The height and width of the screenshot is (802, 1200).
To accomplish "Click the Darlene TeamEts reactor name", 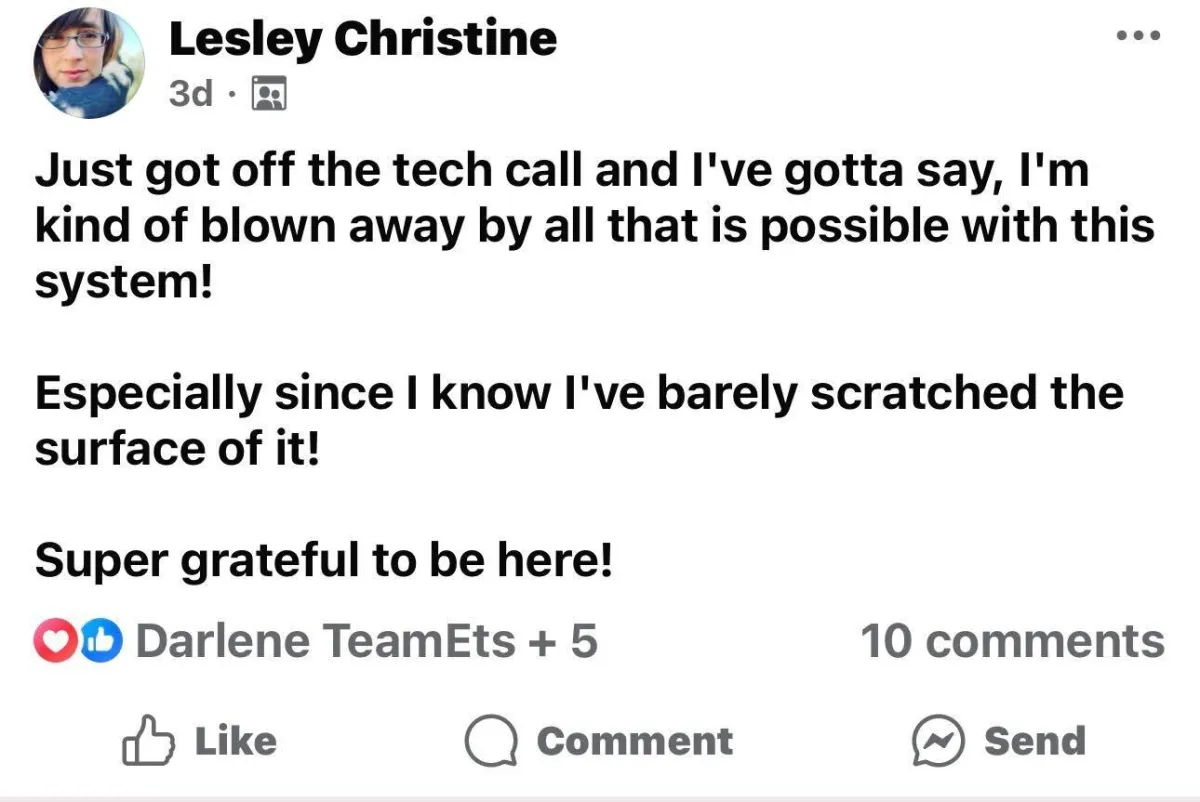I will pyautogui.click(x=325, y=641).
